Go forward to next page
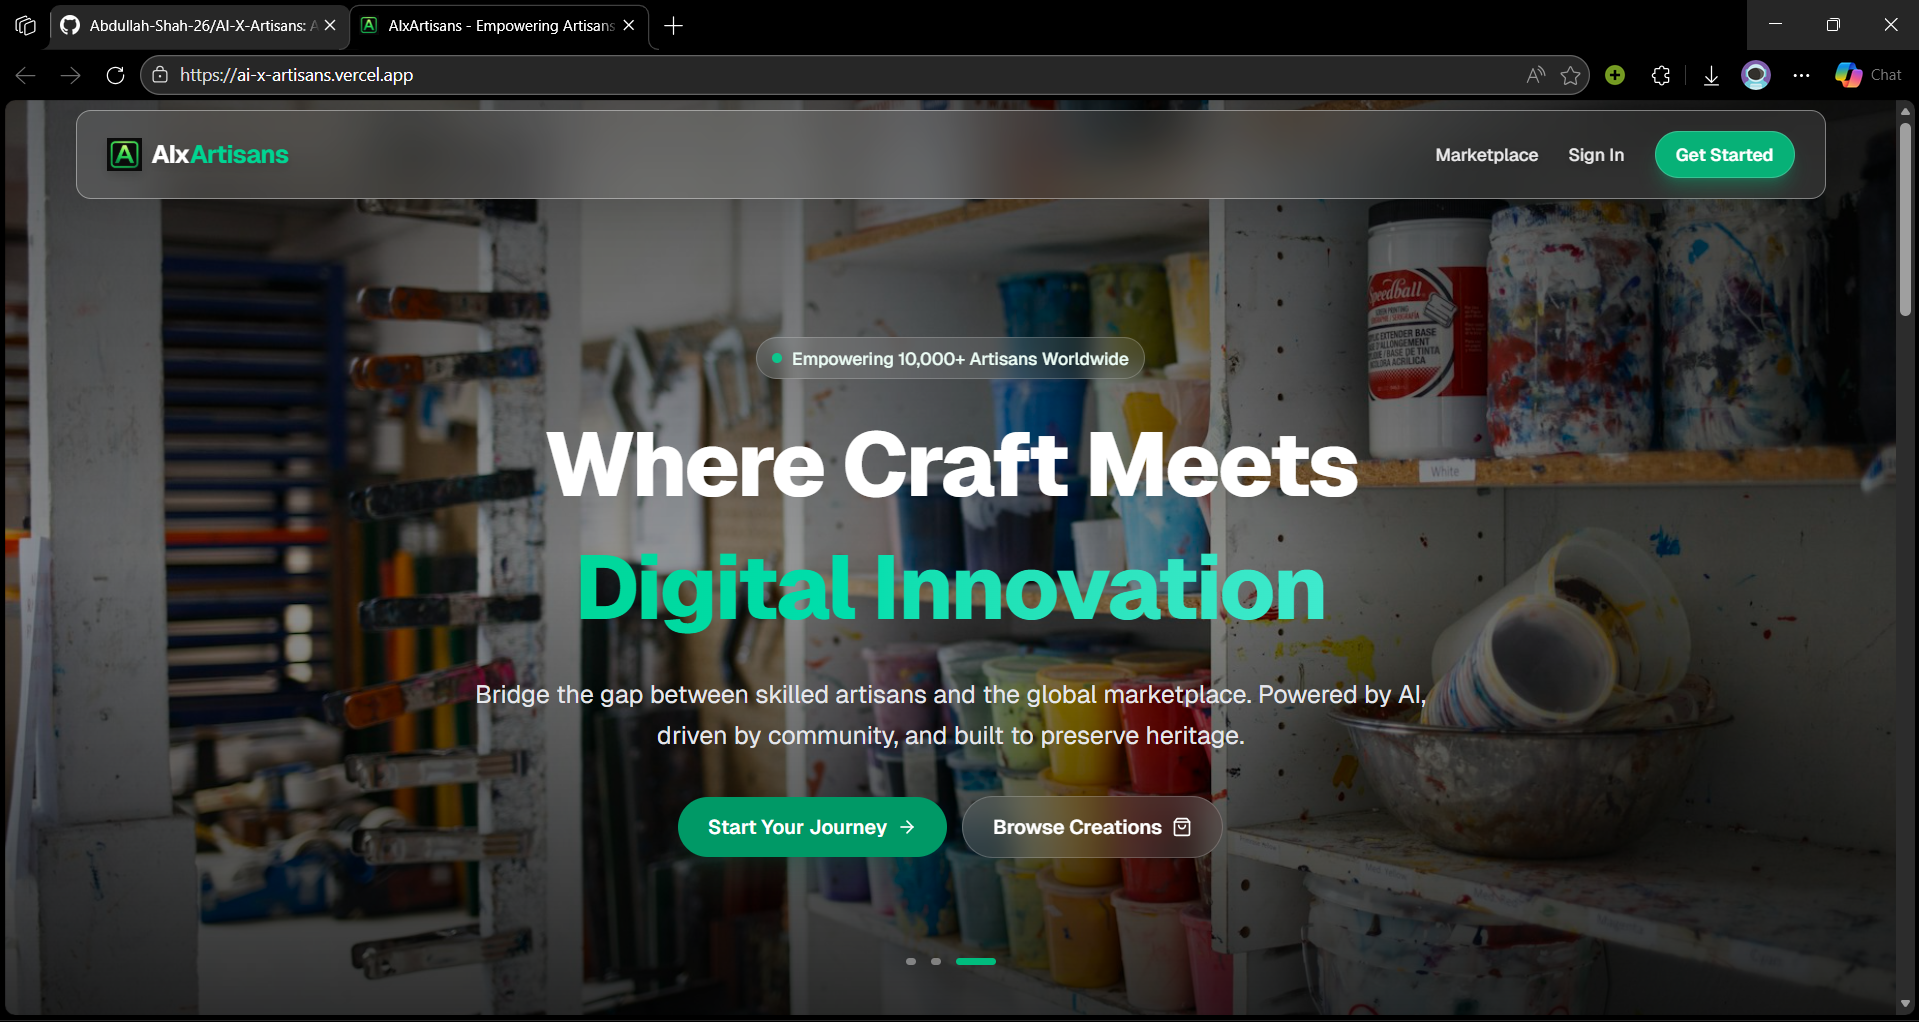Viewport: 1919px width, 1022px height. (x=70, y=75)
